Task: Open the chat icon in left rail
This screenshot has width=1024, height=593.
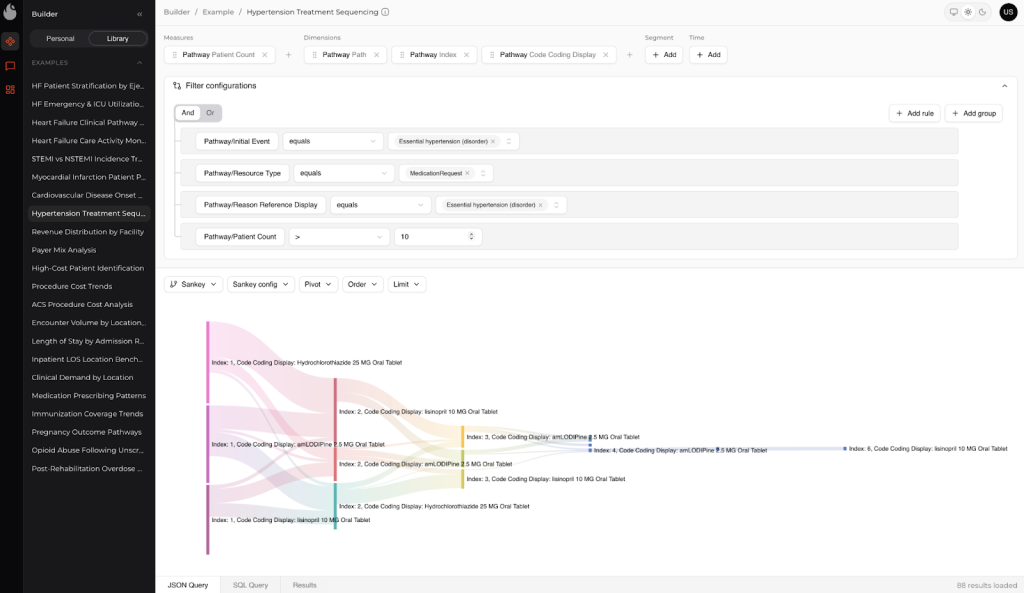Action: 10,66
